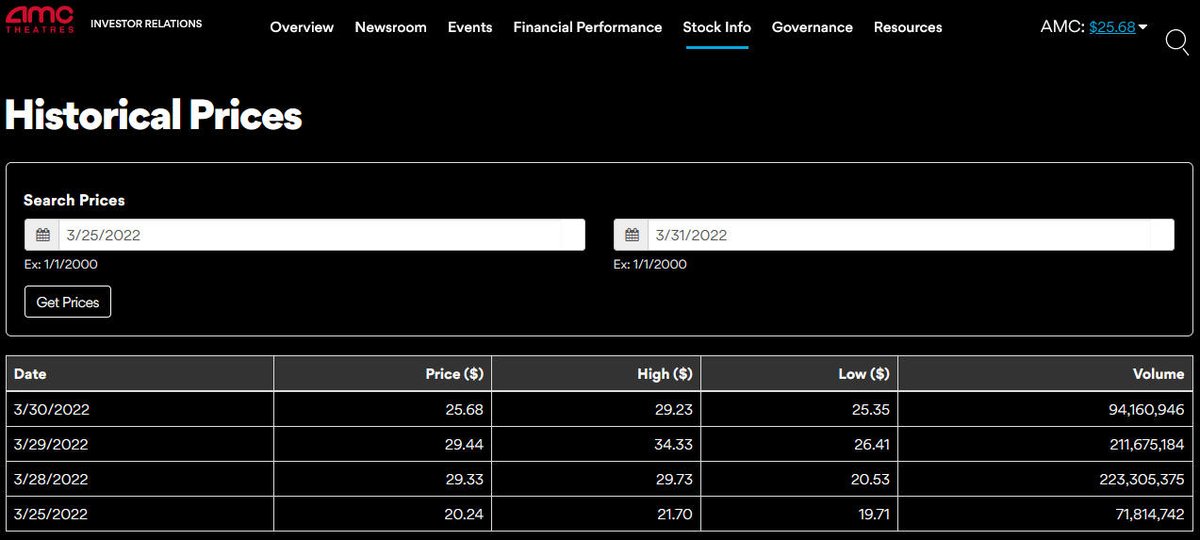Screen dimensions: 1200x540
Task: Click the low value 20.53
Action: (870, 479)
